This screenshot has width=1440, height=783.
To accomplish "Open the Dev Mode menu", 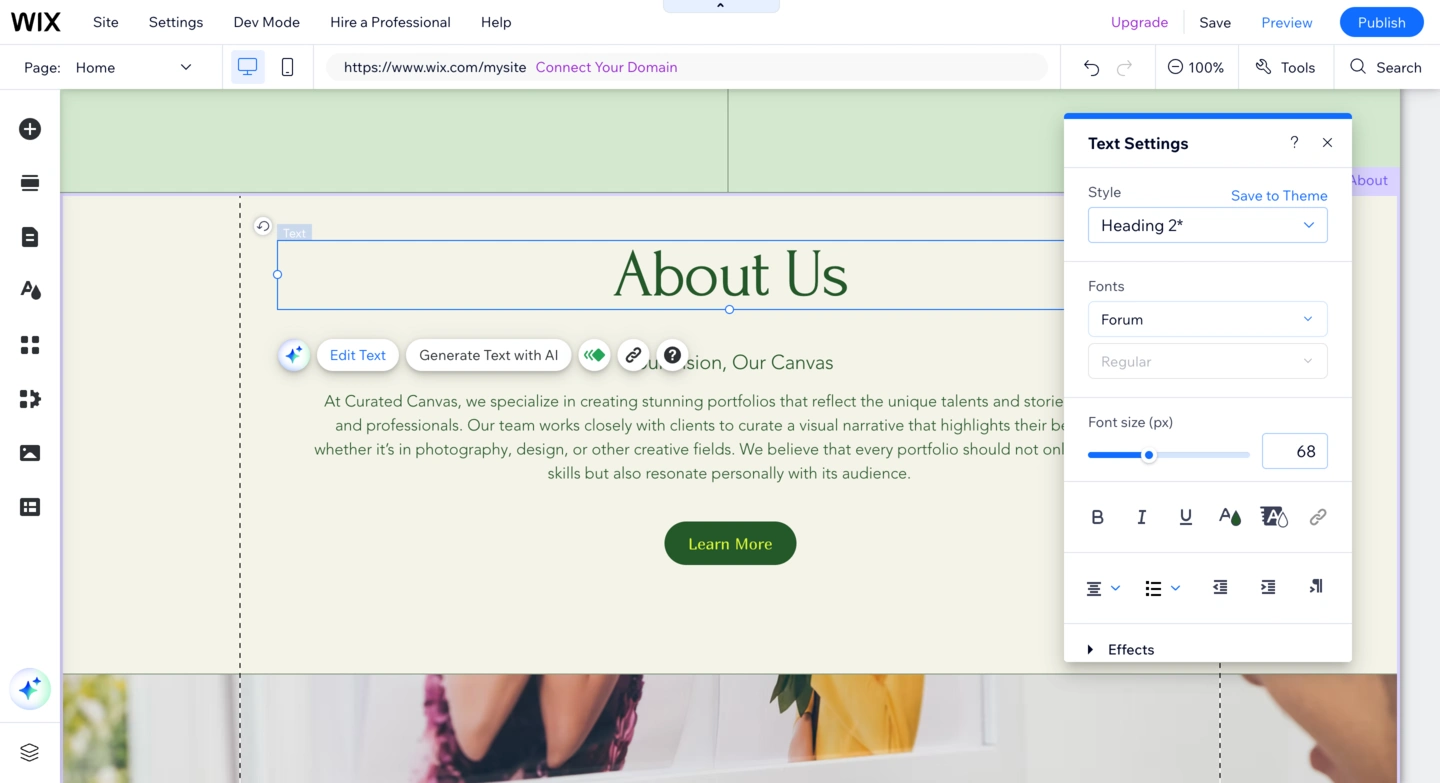I will [x=266, y=21].
